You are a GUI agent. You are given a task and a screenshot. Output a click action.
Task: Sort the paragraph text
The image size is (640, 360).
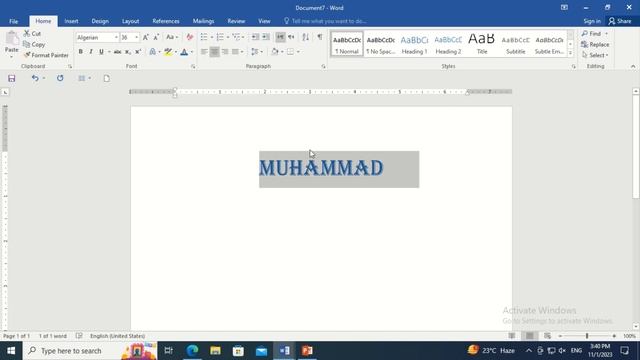point(305,37)
